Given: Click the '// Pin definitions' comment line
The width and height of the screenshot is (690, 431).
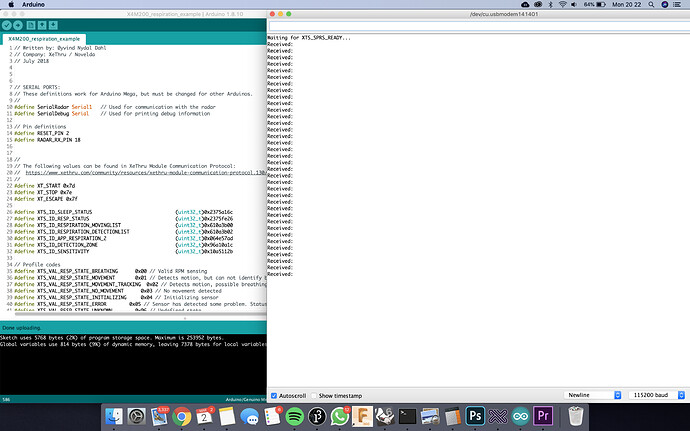Looking at the screenshot, I should pos(40,127).
